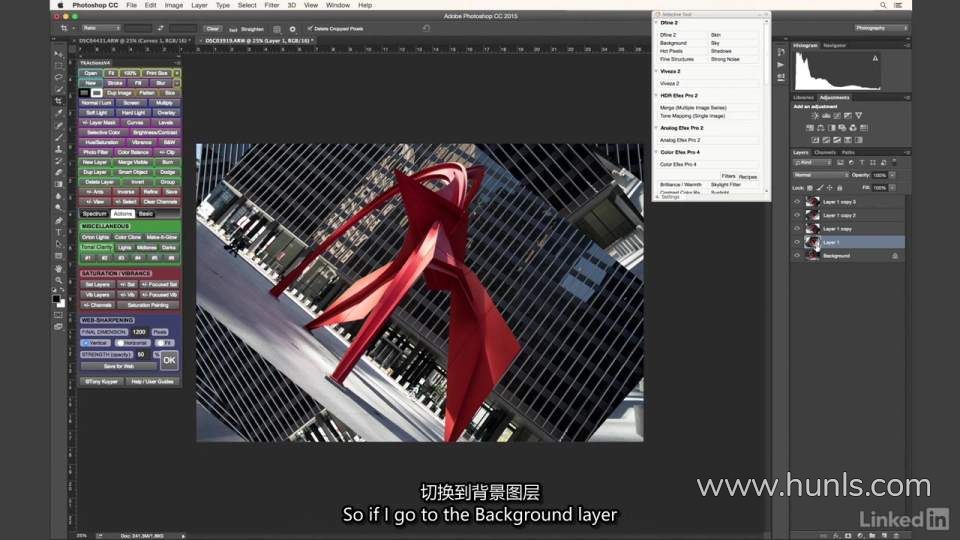Select the Eraser tool
This screenshot has width=960, height=540.
pyautogui.click(x=59, y=173)
